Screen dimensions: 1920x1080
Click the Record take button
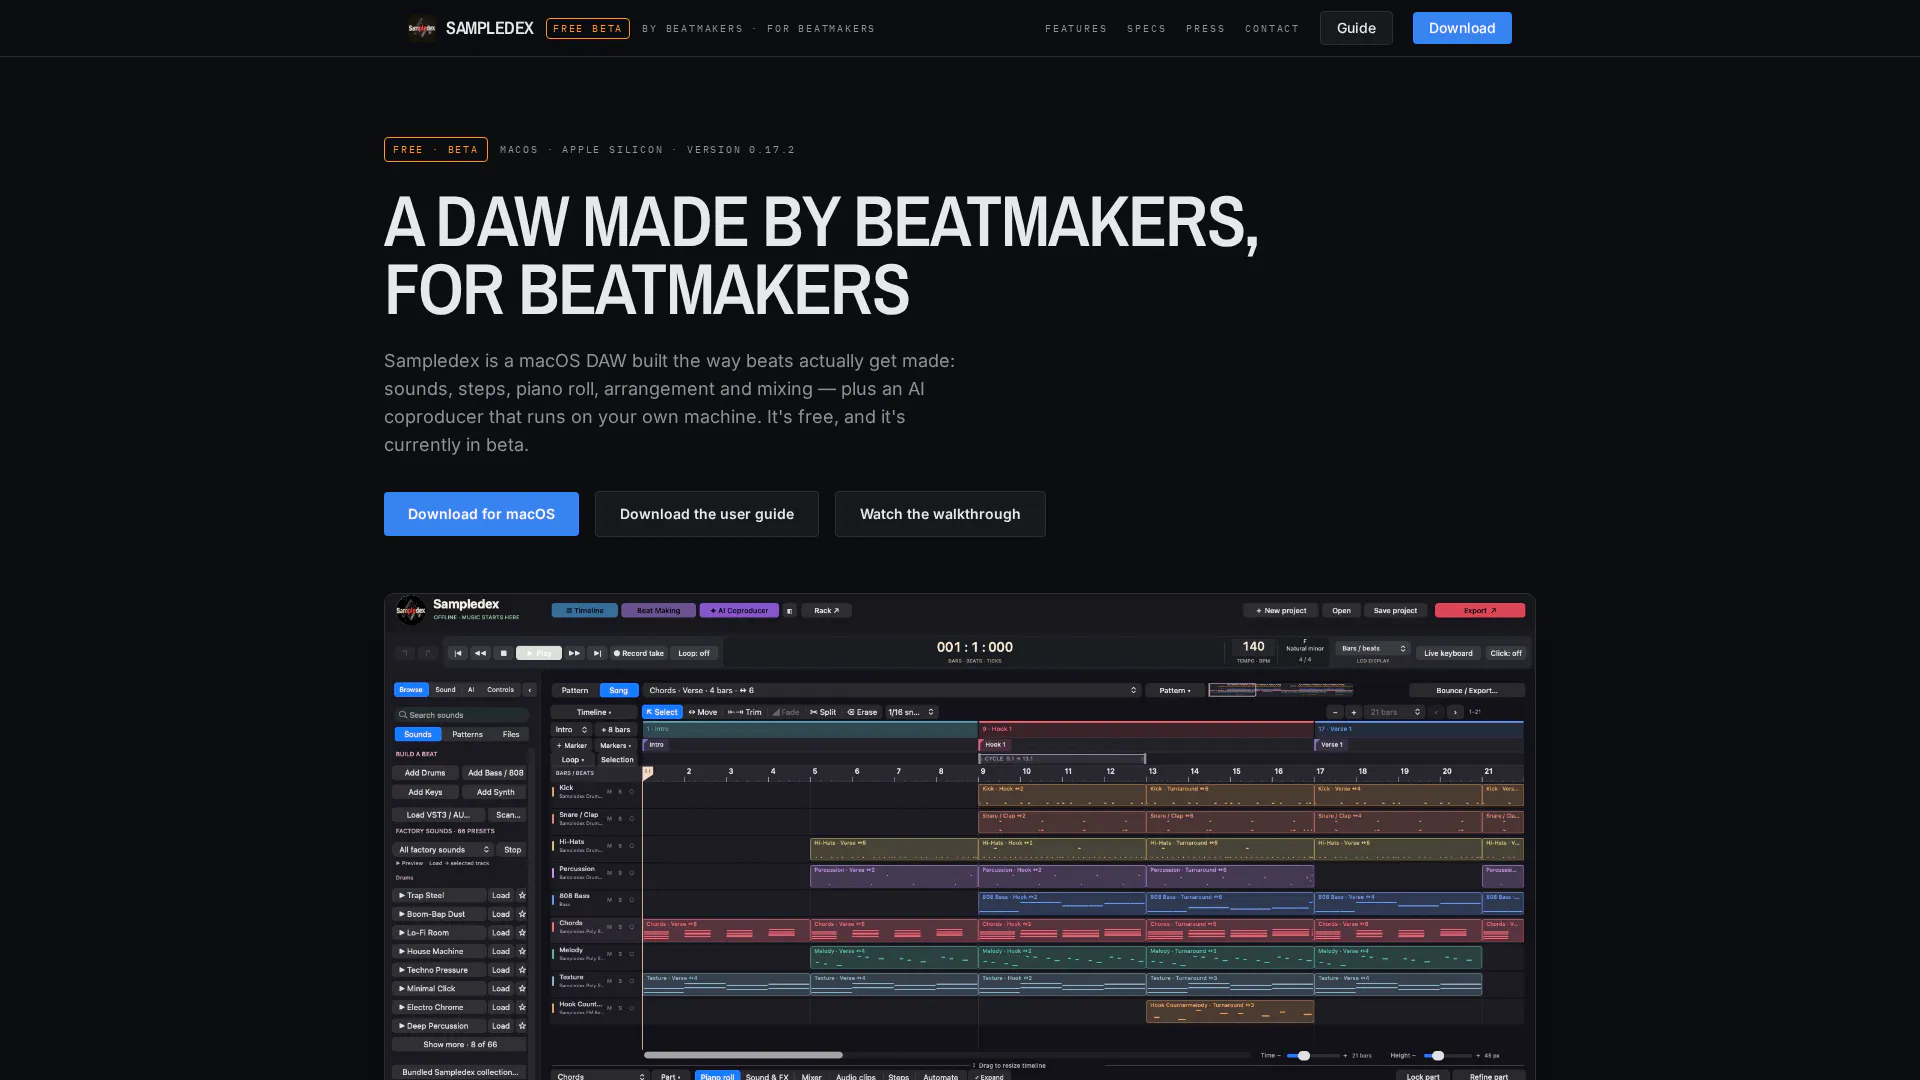click(638, 653)
